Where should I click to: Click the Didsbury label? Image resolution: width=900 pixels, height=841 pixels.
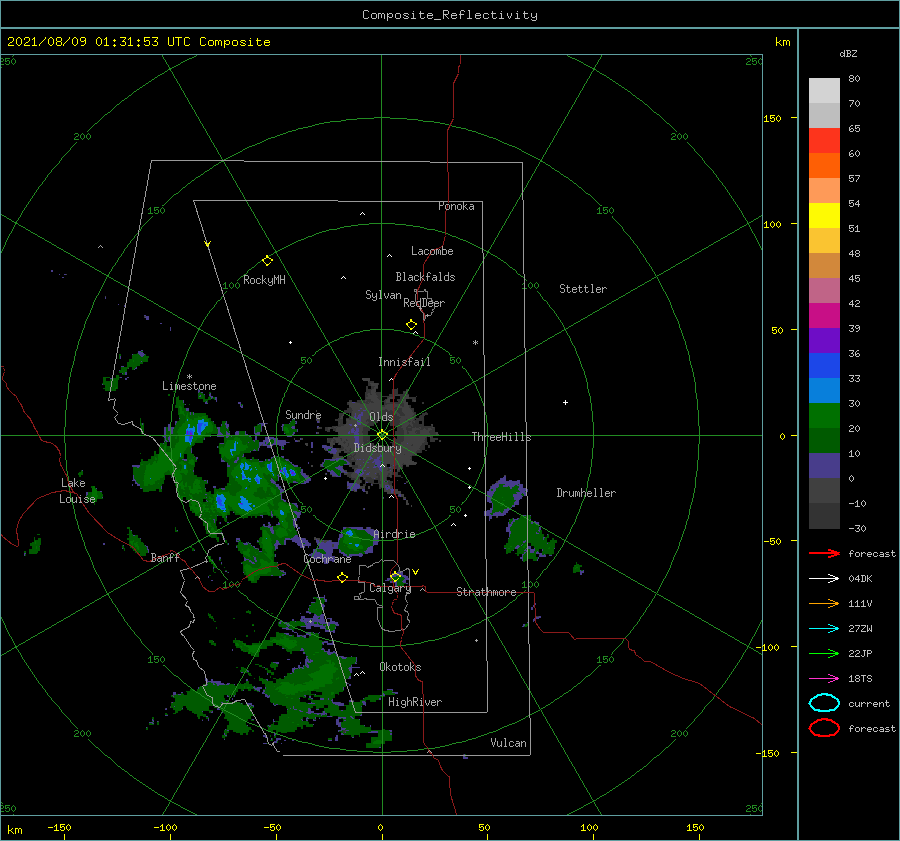coord(378,448)
